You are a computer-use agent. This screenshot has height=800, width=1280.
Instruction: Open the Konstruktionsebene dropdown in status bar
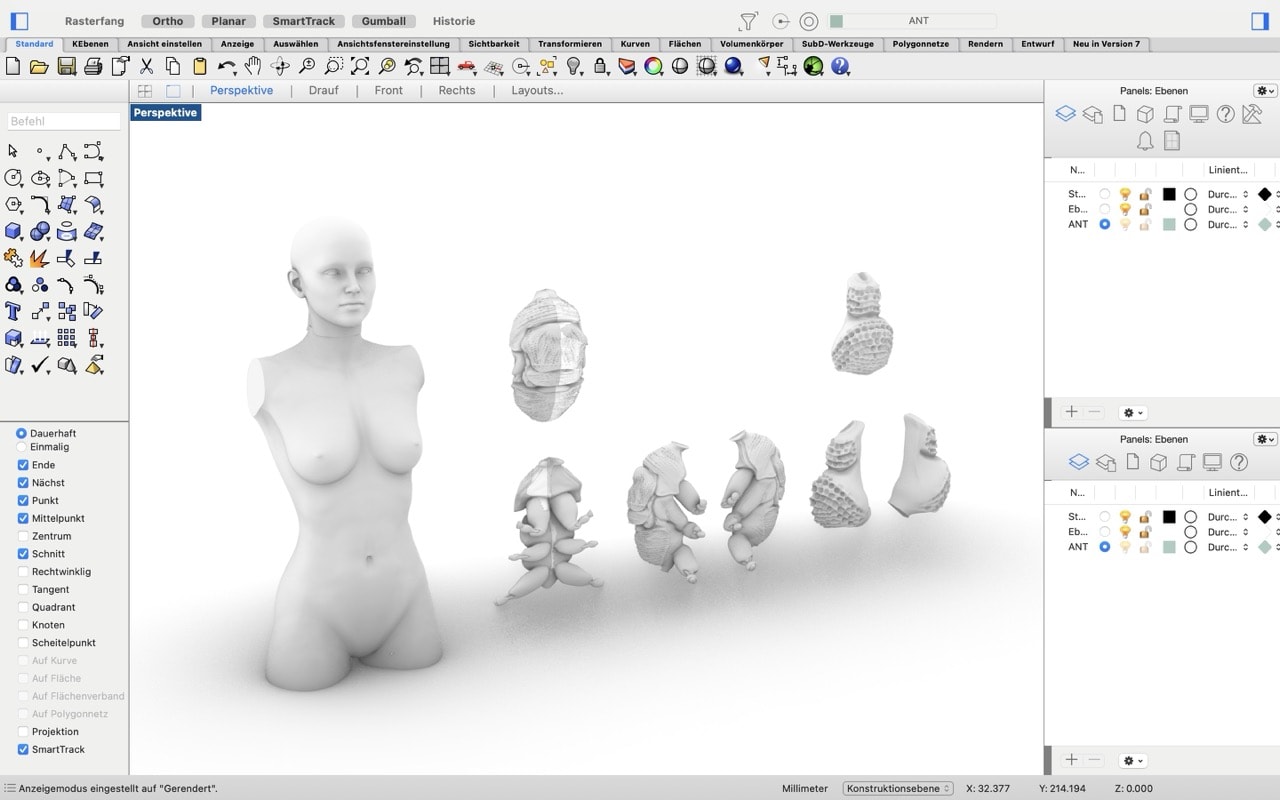897,788
